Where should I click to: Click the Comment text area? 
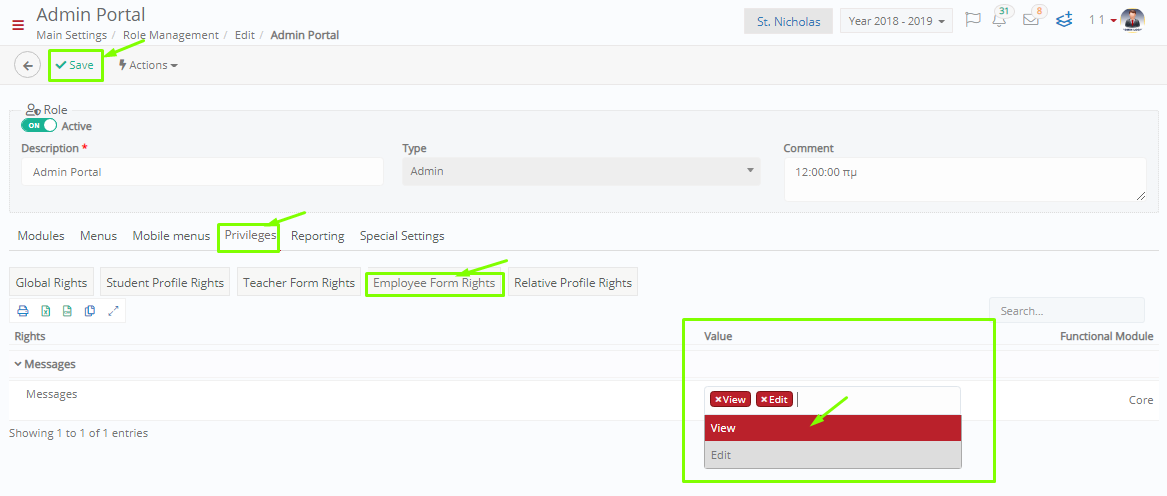(965, 179)
